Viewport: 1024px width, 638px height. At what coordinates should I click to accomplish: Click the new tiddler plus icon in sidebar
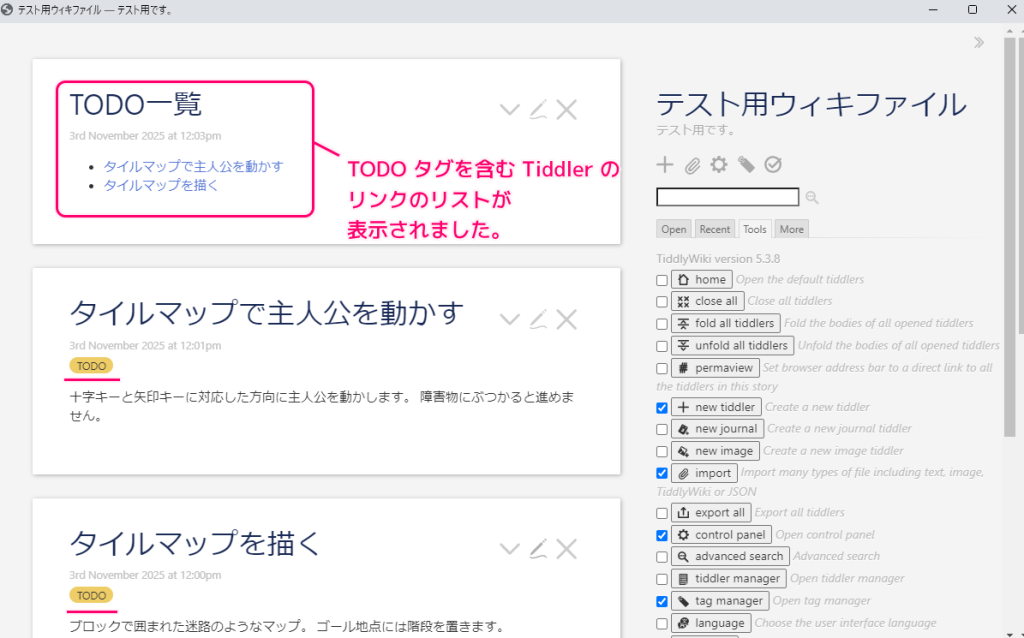tap(665, 165)
